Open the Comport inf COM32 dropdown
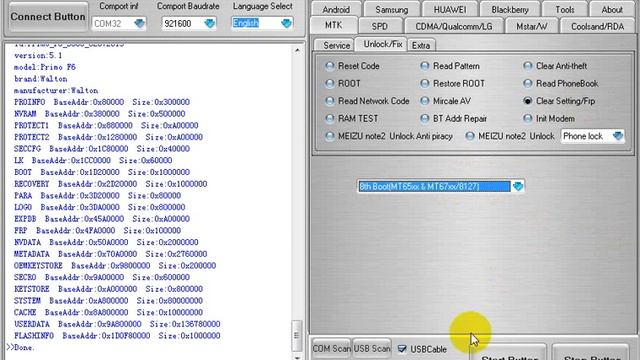This screenshot has height=360, width=640. pos(140,23)
